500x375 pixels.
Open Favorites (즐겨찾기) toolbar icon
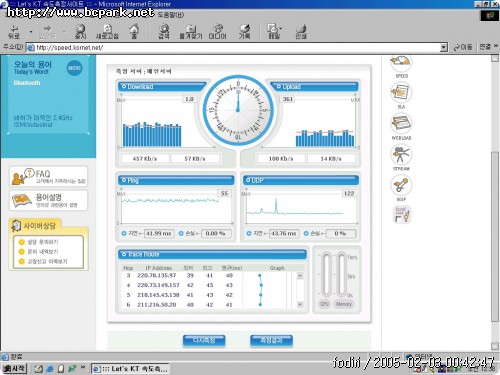[191, 31]
